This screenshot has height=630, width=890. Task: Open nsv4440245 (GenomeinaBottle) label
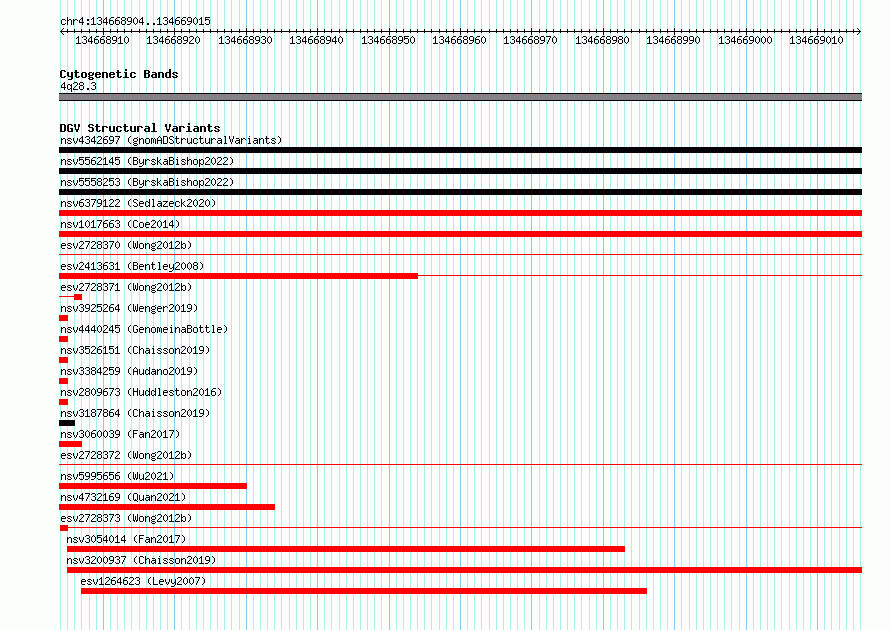pos(144,329)
